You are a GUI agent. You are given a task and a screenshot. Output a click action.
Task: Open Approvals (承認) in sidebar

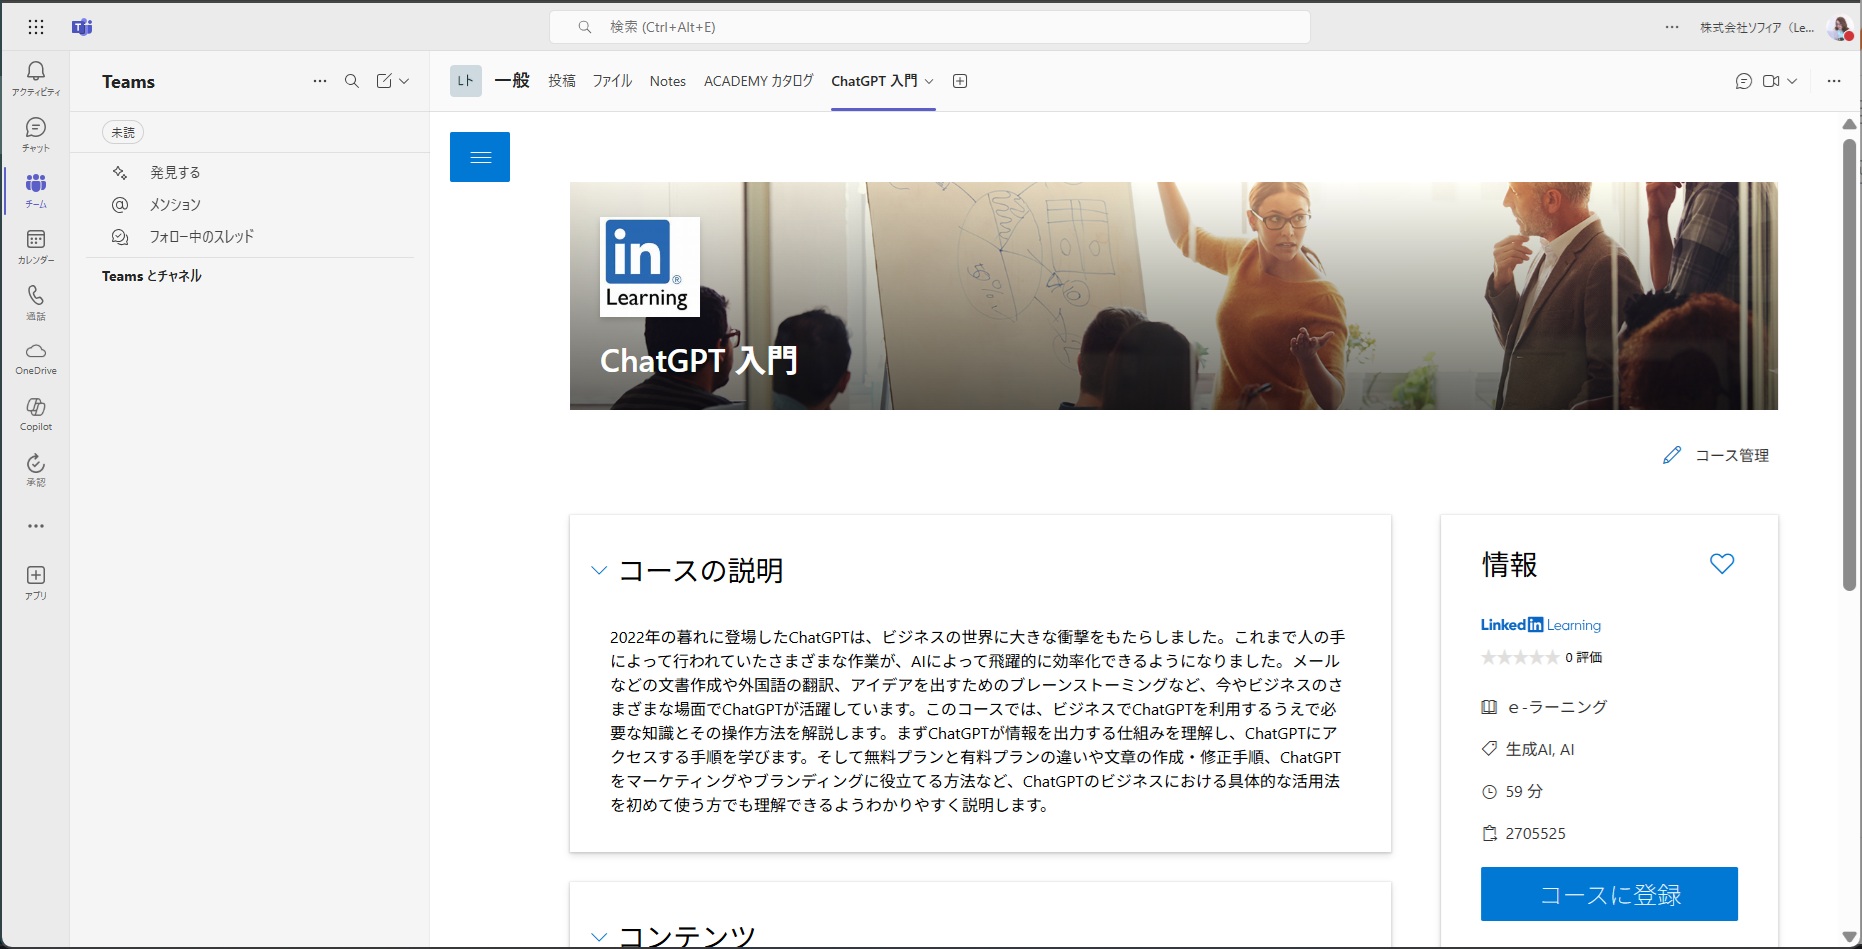[36, 470]
